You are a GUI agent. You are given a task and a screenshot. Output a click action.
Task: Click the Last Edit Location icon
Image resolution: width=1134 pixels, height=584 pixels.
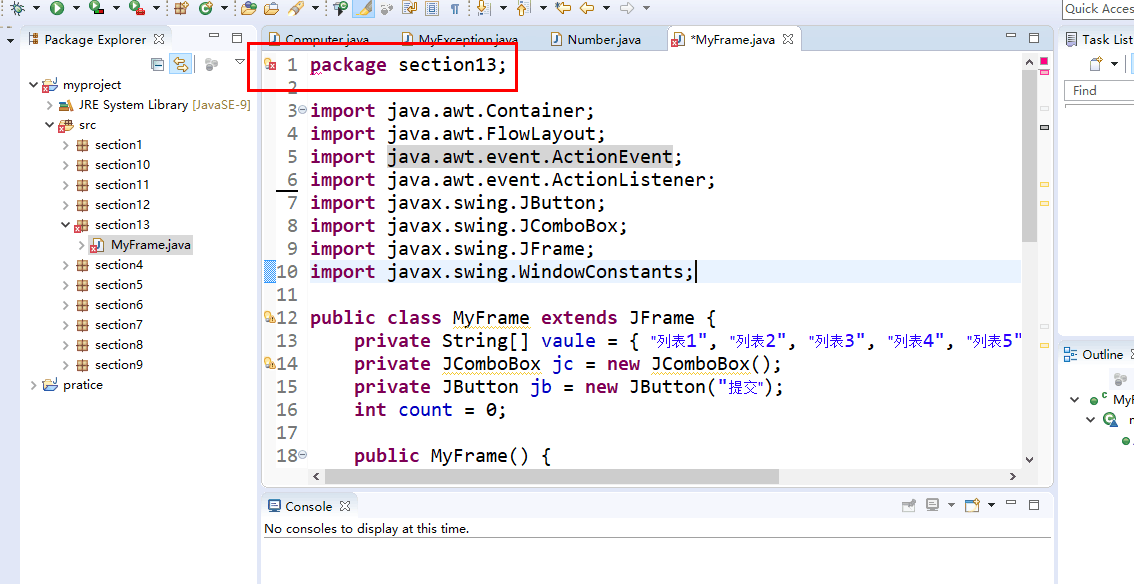click(x=563, y=8)
